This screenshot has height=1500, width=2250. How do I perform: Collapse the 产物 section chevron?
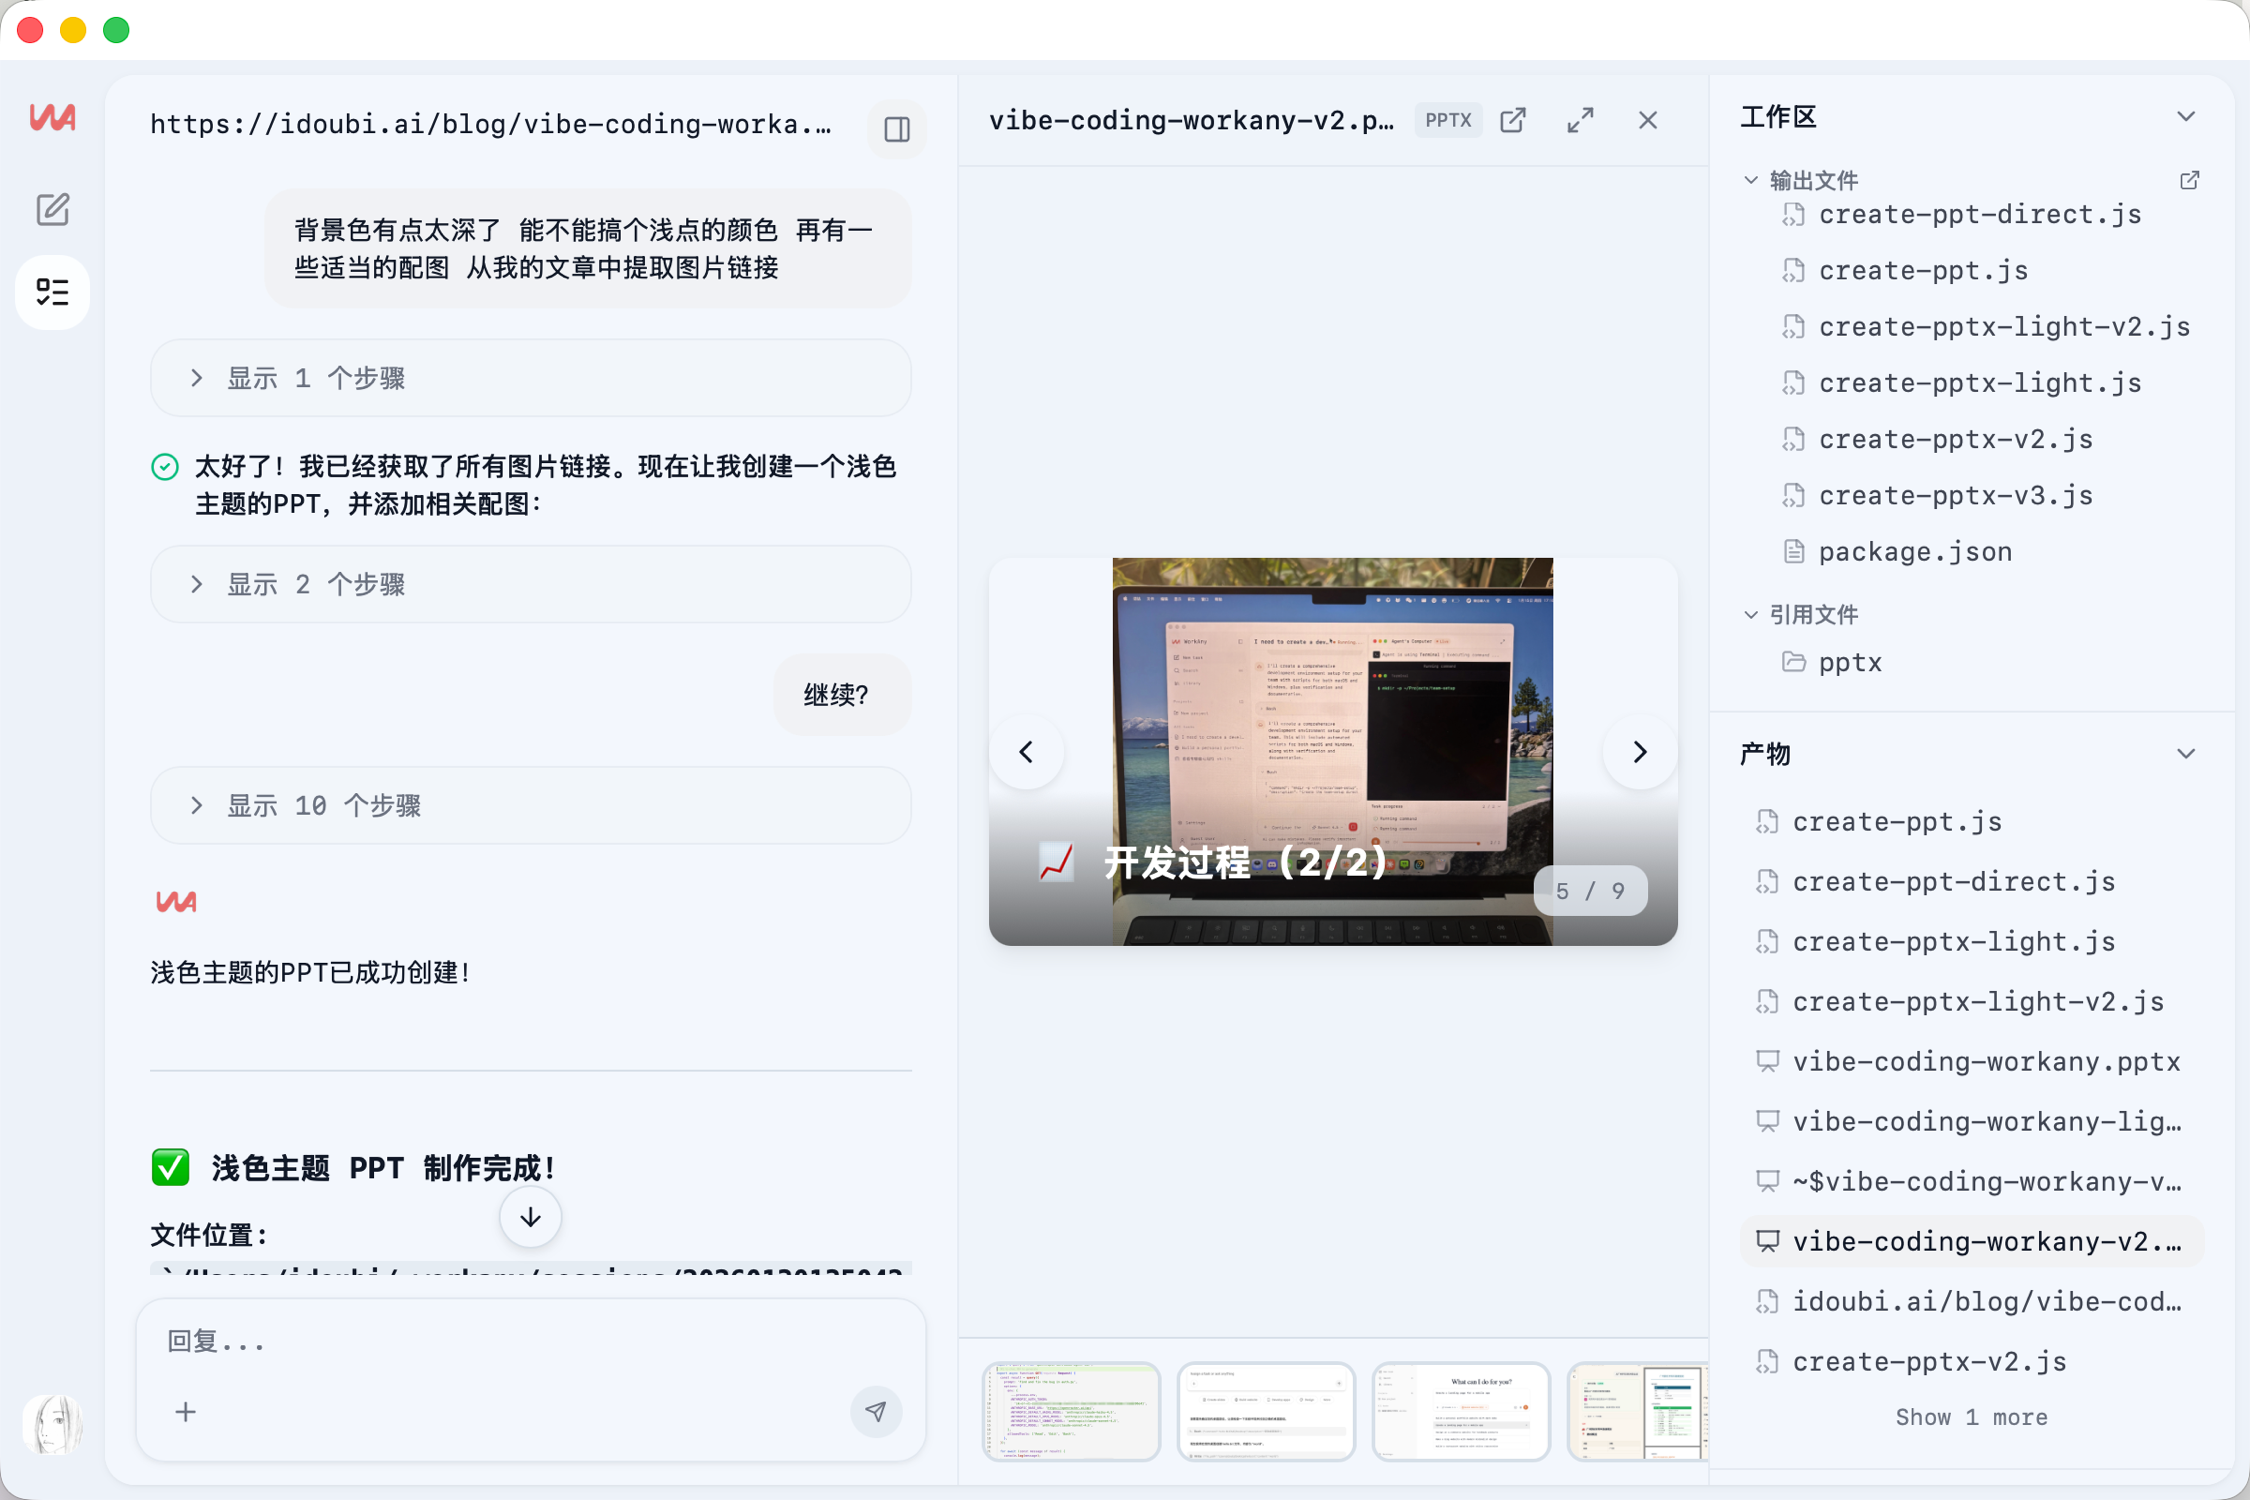tap(2186, 754)
